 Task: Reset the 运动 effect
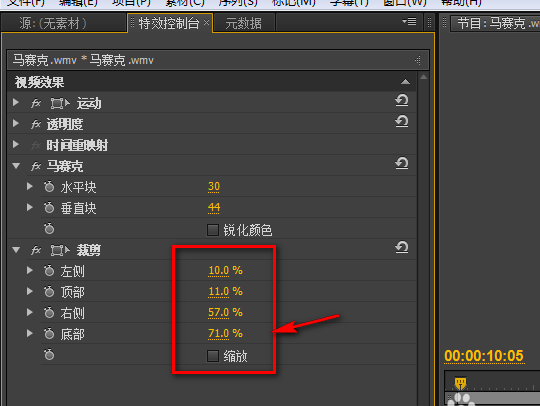click(x=402, y=101)
